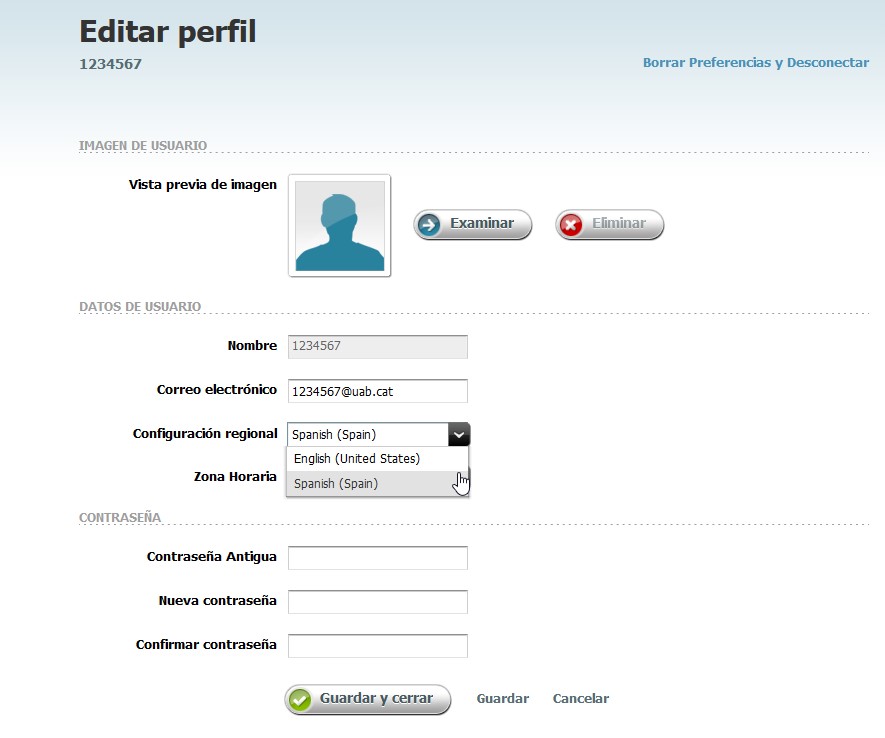Viewport: 885px width, 738px height.
Task: Choose English (United States) from the list
Action: 357,459
